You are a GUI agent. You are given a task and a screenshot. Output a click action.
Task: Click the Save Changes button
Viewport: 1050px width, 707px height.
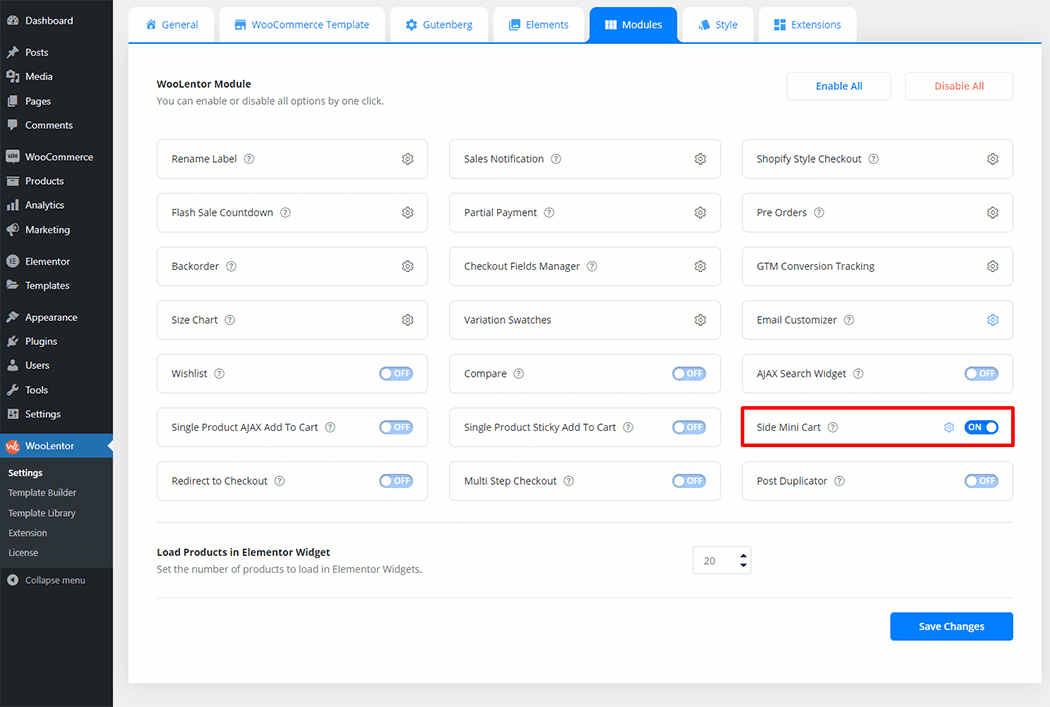click(x=951, y=626)
